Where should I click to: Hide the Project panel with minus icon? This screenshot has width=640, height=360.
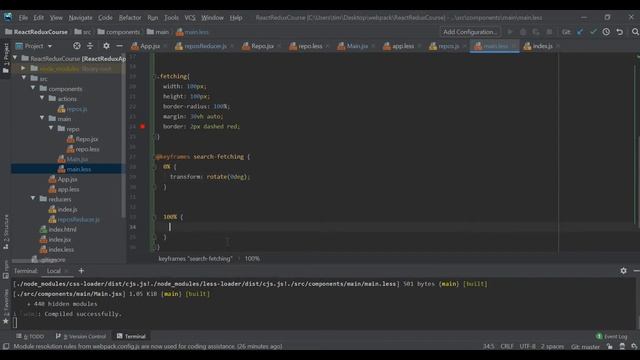[119, 46]
